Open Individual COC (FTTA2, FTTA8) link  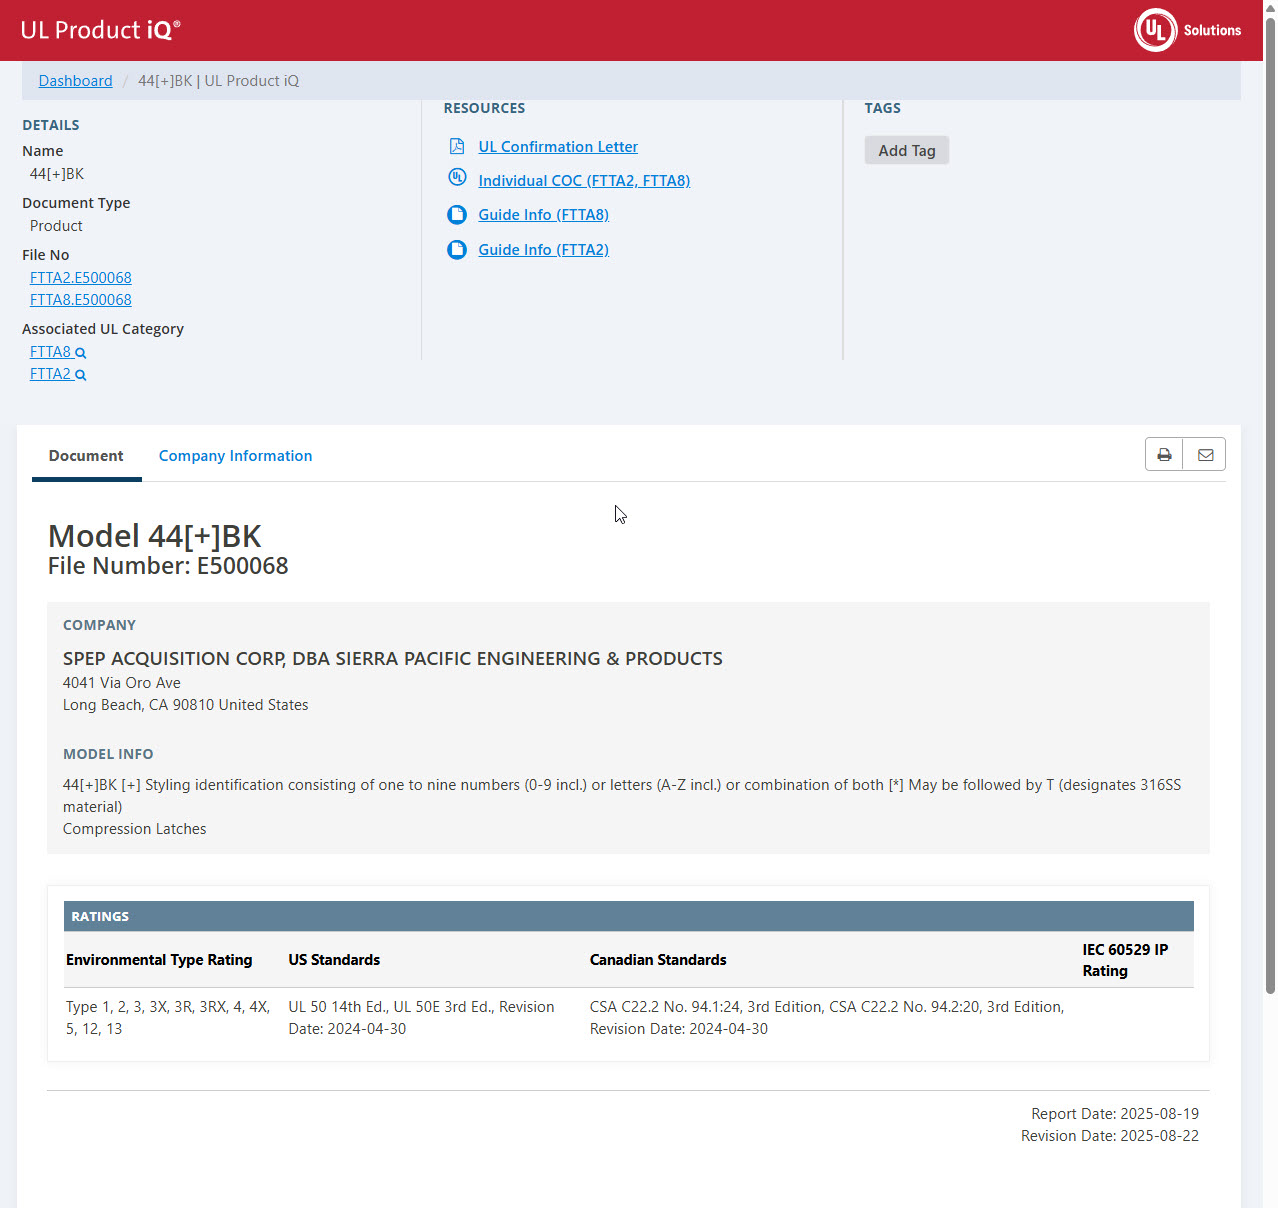click(584, 181)
